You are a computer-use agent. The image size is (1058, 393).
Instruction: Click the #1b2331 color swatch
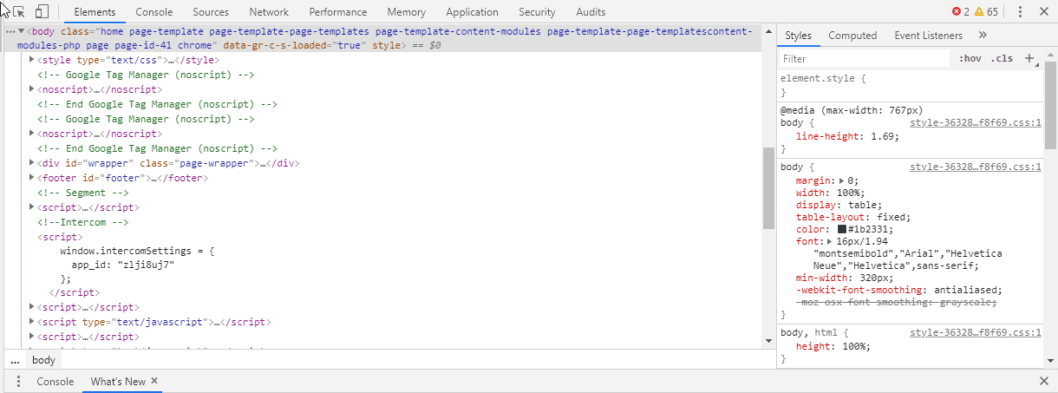[841, 229]
